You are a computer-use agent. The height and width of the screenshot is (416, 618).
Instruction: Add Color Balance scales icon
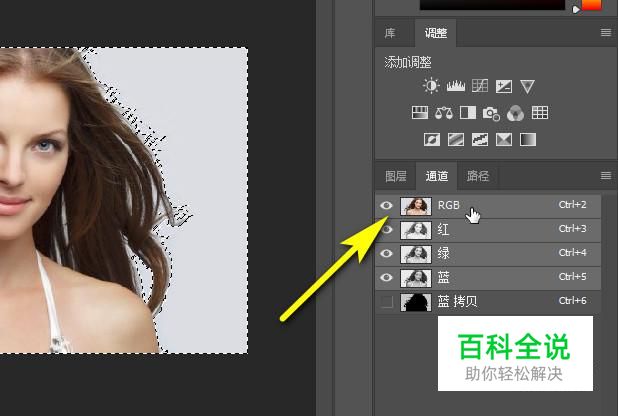coord(444,113)
